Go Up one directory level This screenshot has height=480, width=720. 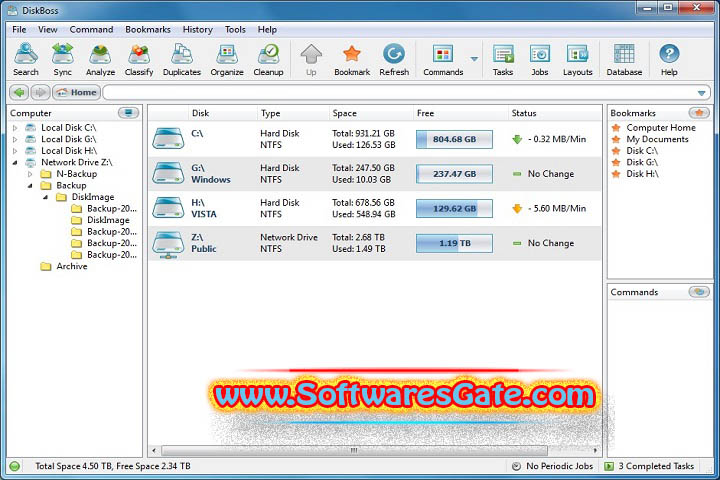coord(311,59)
